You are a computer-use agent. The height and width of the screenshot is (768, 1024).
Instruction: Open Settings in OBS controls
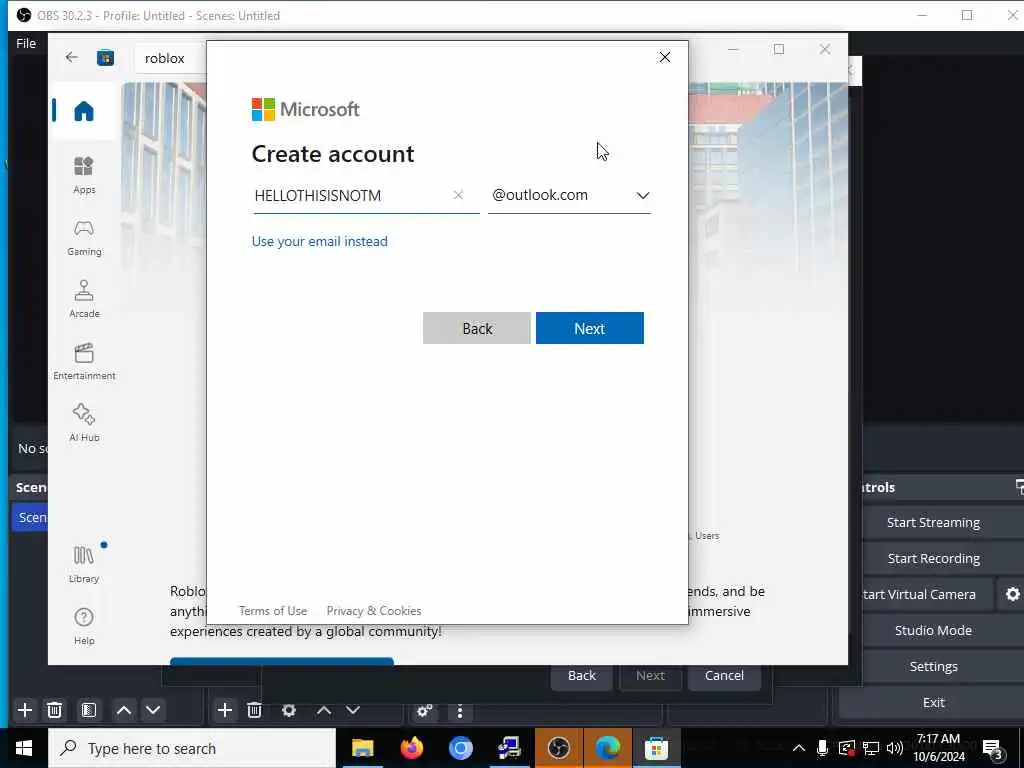(x=933, y=666)
